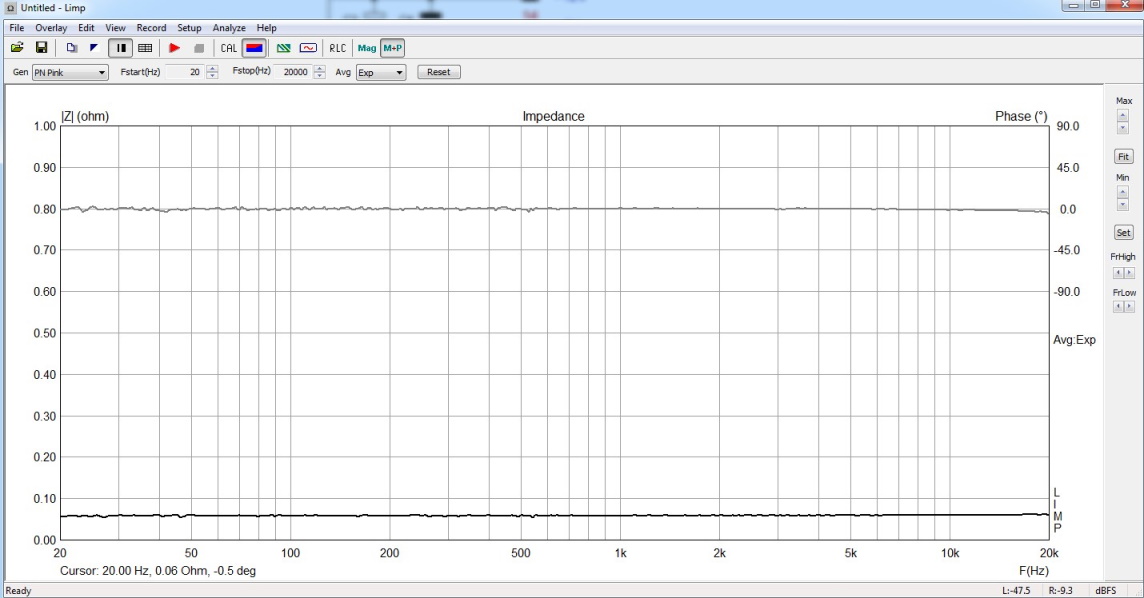This screenshot has height=598, width=1144.
Task: Click the Max up arrow
Action: coord(1123,115)
